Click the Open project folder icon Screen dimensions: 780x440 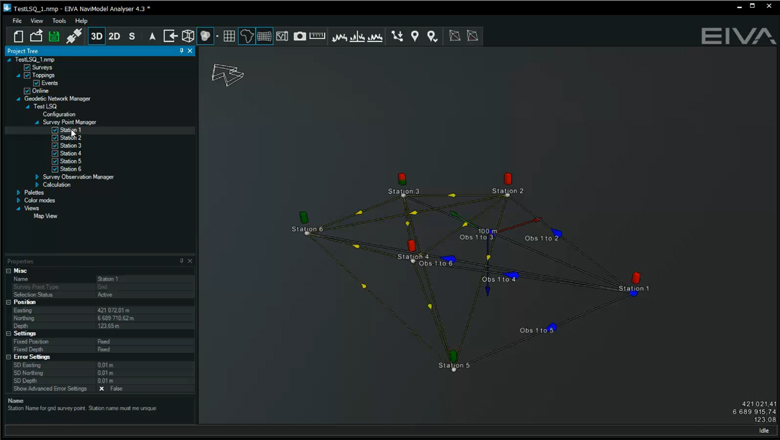coord(36,36)
